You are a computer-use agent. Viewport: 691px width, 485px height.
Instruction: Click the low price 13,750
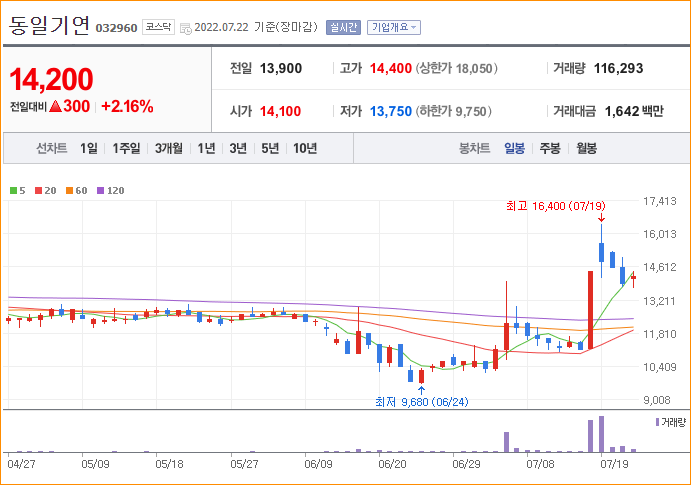click(x=390, y=111)
